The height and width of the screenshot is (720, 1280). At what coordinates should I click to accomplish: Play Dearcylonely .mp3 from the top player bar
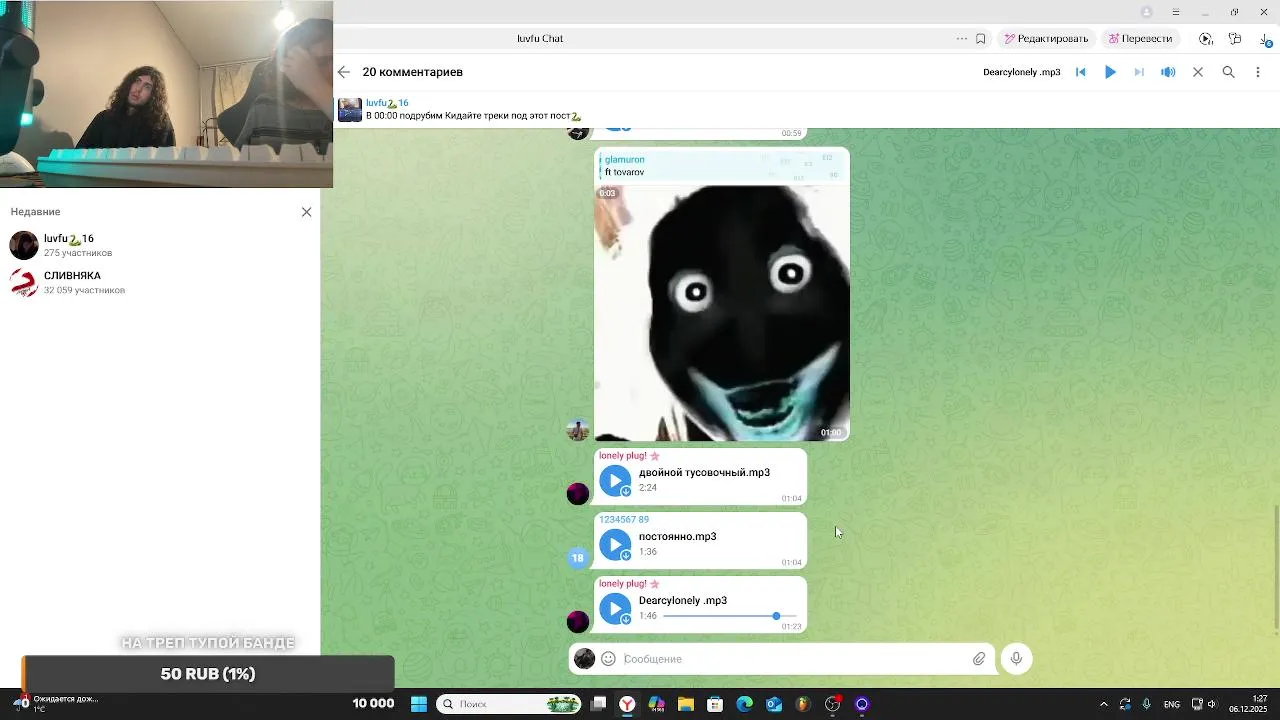[x=1110, y=72]
